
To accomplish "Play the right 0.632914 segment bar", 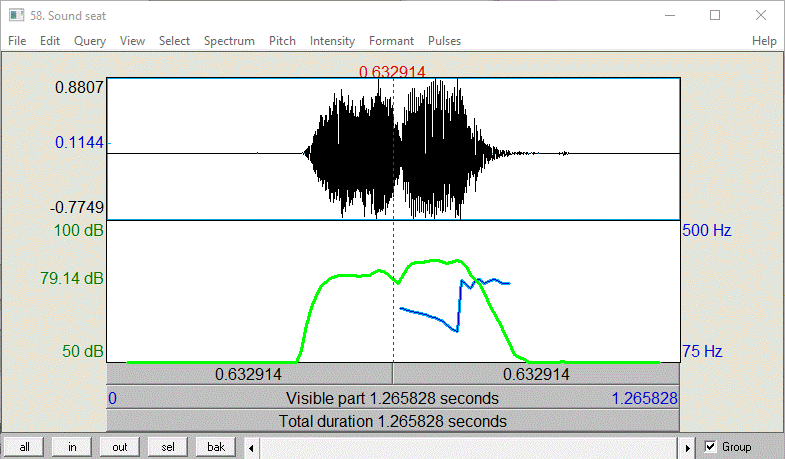I will click(x=536, y=374).
